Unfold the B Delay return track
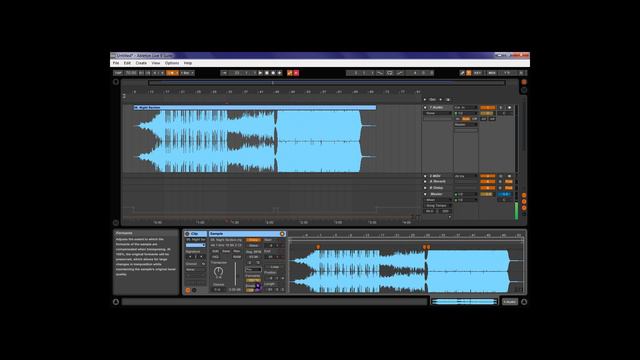Viewport: 640px width, 360px height. click(x=425, y=188)
